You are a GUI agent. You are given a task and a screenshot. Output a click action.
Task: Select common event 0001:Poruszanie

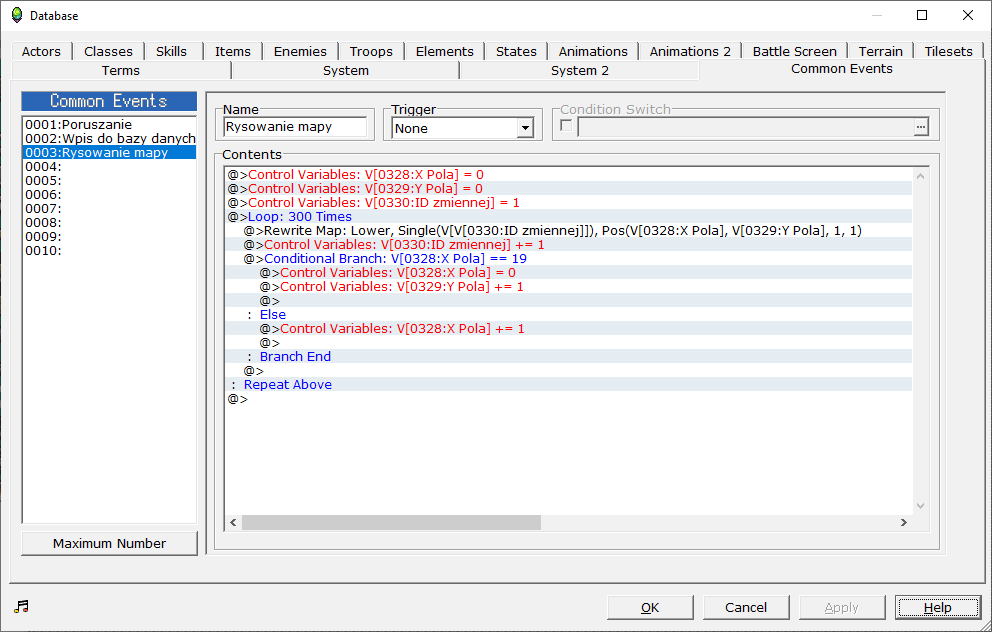click(x=109, y=125)
